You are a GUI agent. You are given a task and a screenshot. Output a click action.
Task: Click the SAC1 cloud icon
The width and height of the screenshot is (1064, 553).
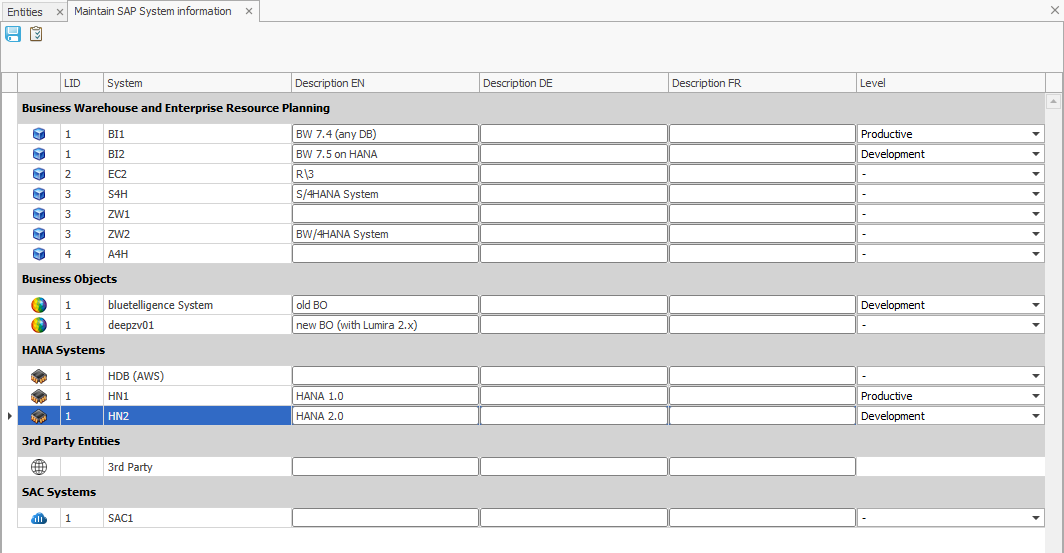pos(39,518)
